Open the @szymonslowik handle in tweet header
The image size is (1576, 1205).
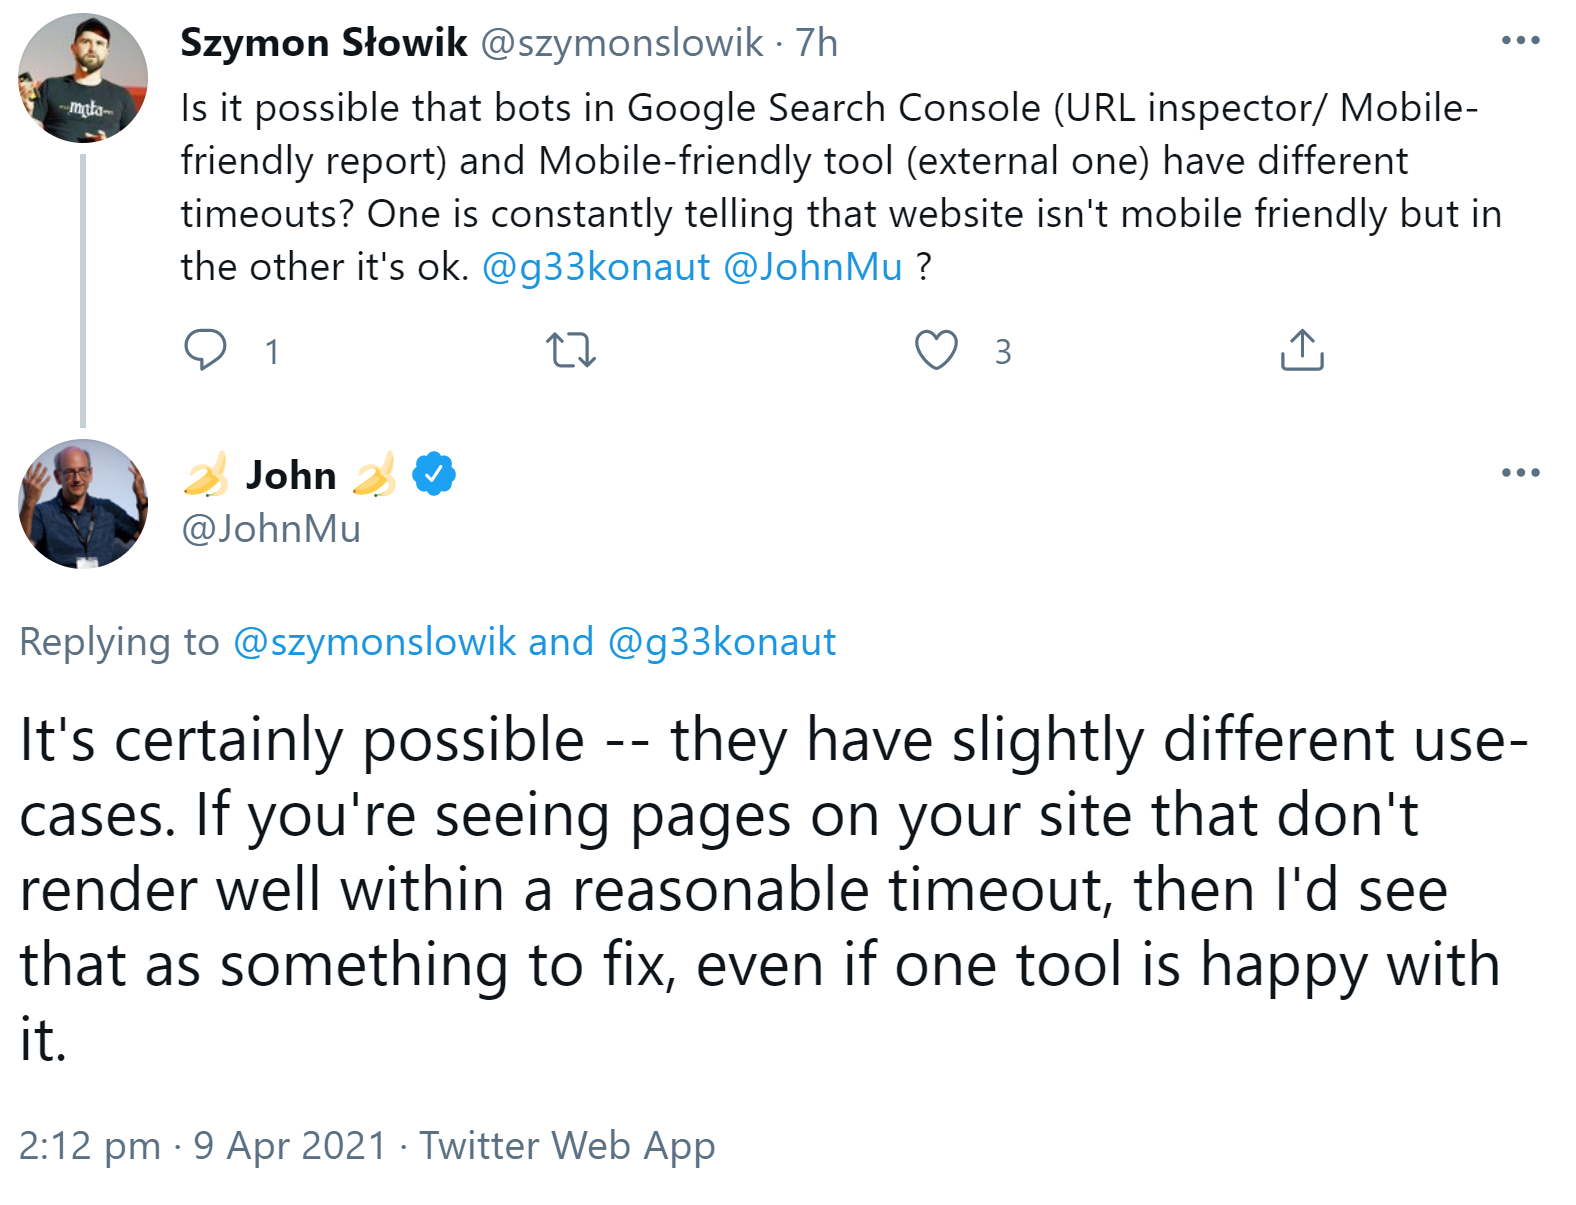coord(622,43)
